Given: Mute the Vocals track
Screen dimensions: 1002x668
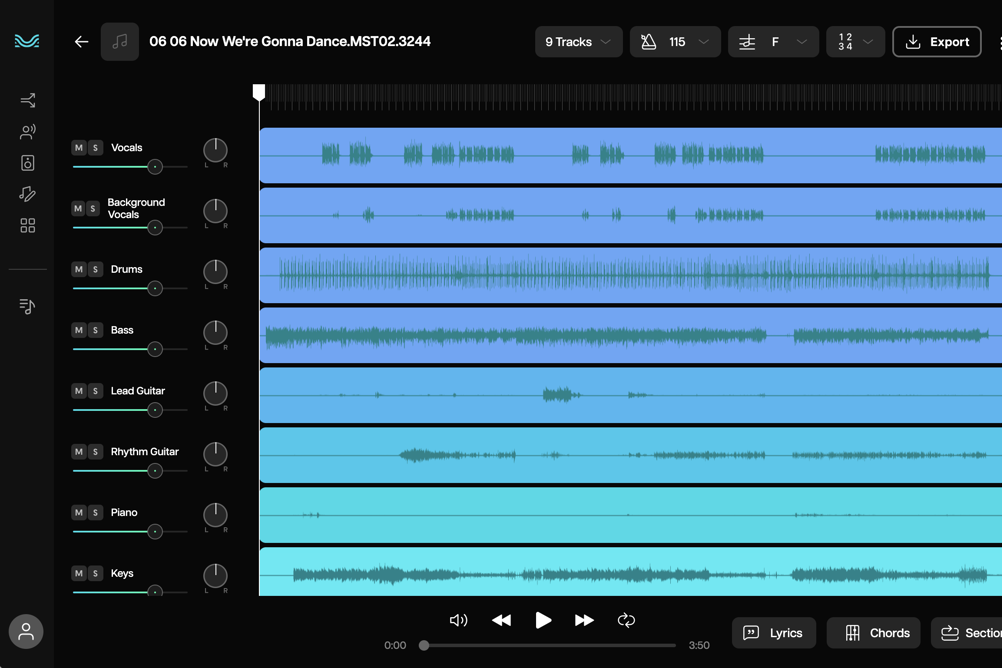Looking at the screenshot, I should point(79,148).
